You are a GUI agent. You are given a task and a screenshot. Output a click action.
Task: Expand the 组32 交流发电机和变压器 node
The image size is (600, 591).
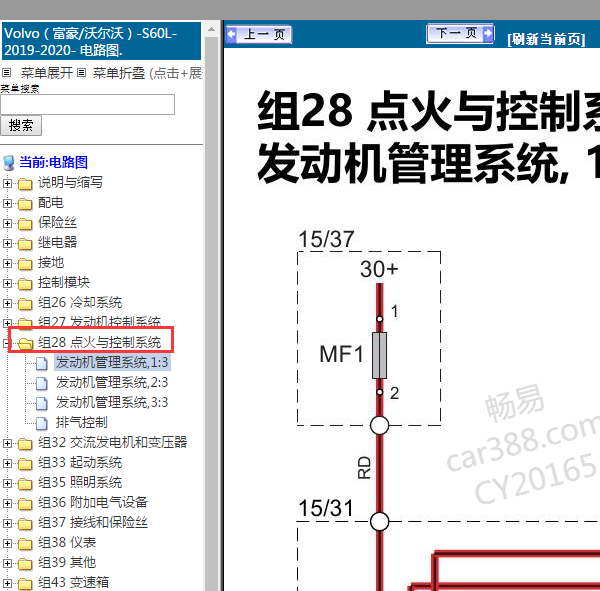point(7,443)
